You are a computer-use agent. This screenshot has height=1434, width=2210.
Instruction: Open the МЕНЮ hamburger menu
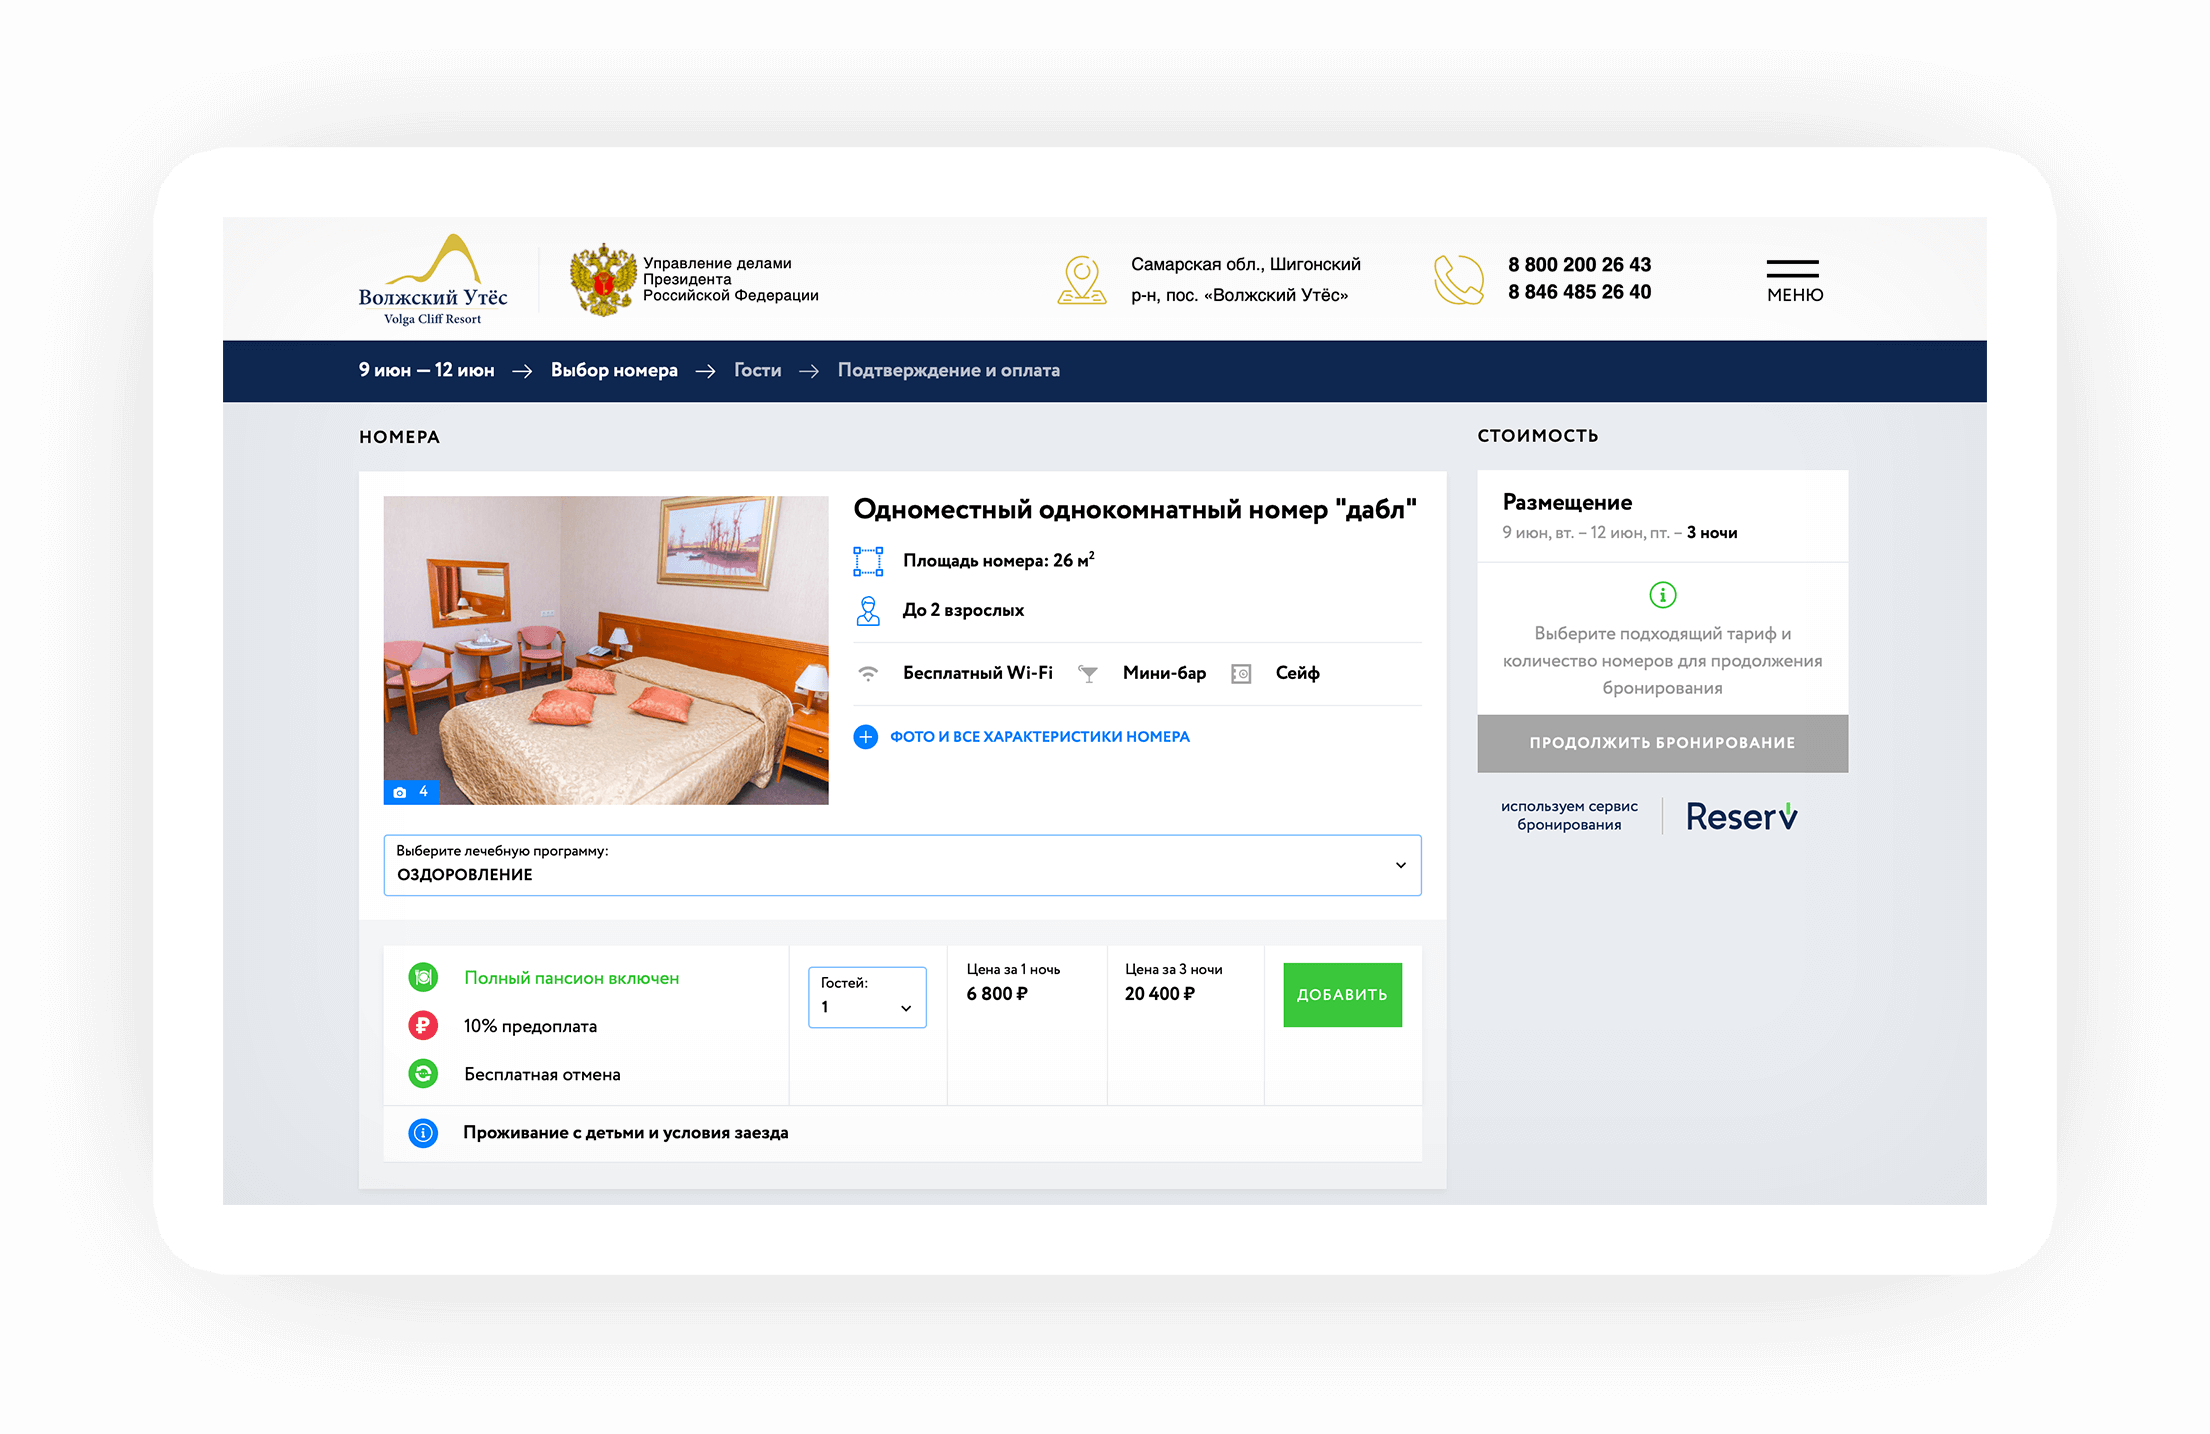pos(1794,281)
